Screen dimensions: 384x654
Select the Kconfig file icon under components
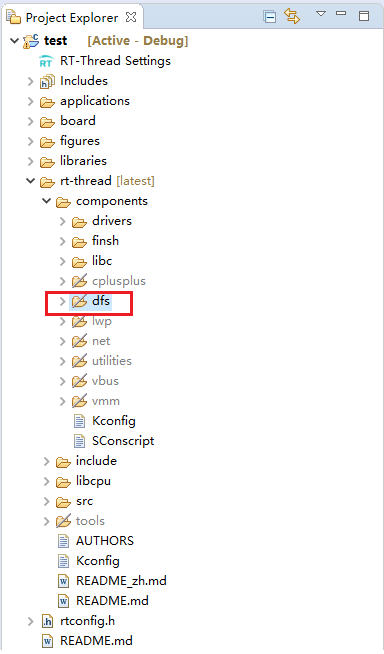pos(79,421)
